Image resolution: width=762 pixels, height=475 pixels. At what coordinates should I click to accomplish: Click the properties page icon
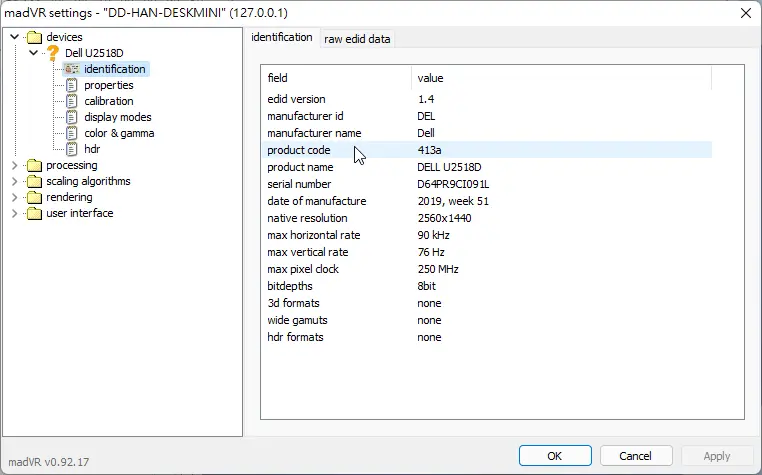click(x=72, y=85)
